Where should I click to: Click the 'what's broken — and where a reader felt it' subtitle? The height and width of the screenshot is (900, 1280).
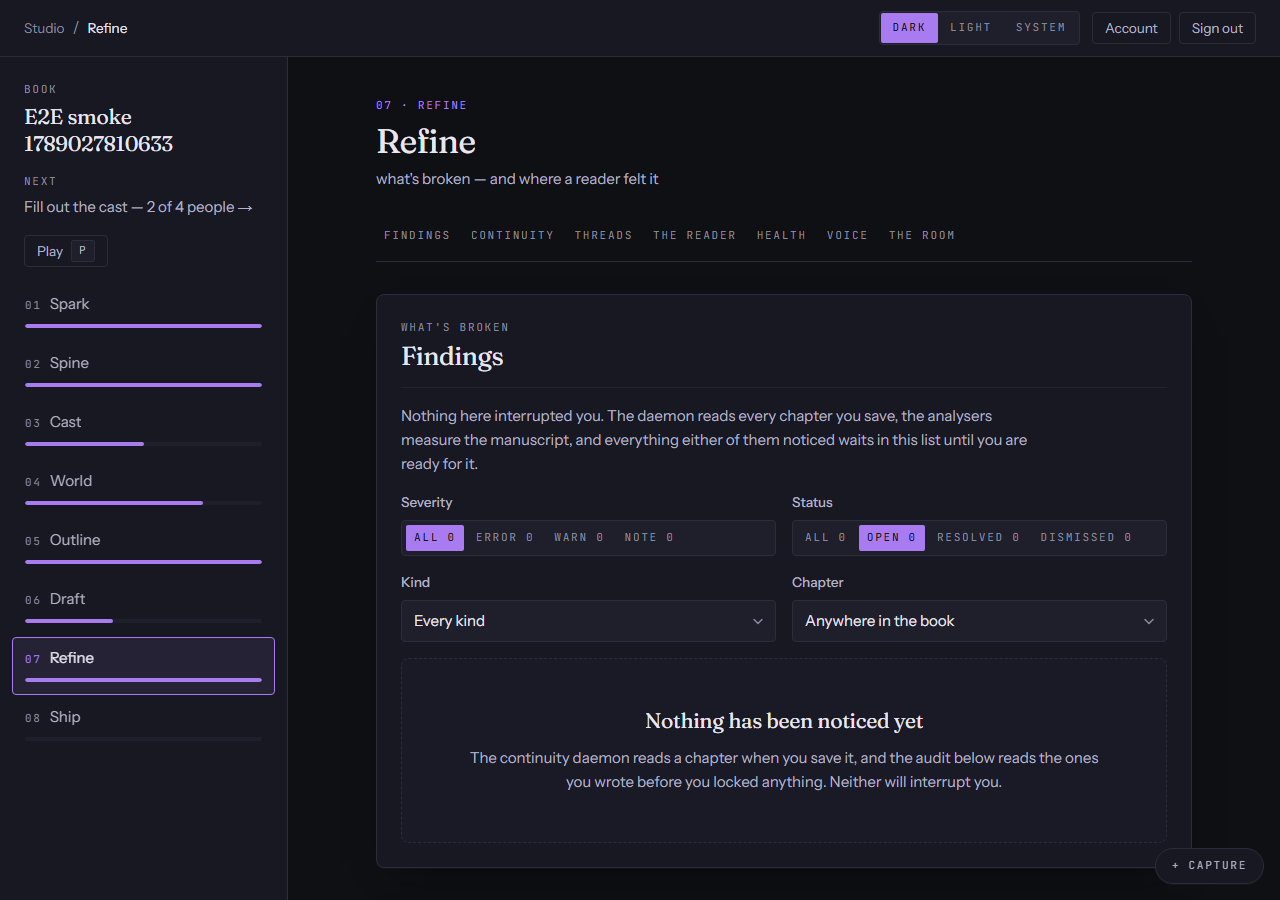point(517,179)
